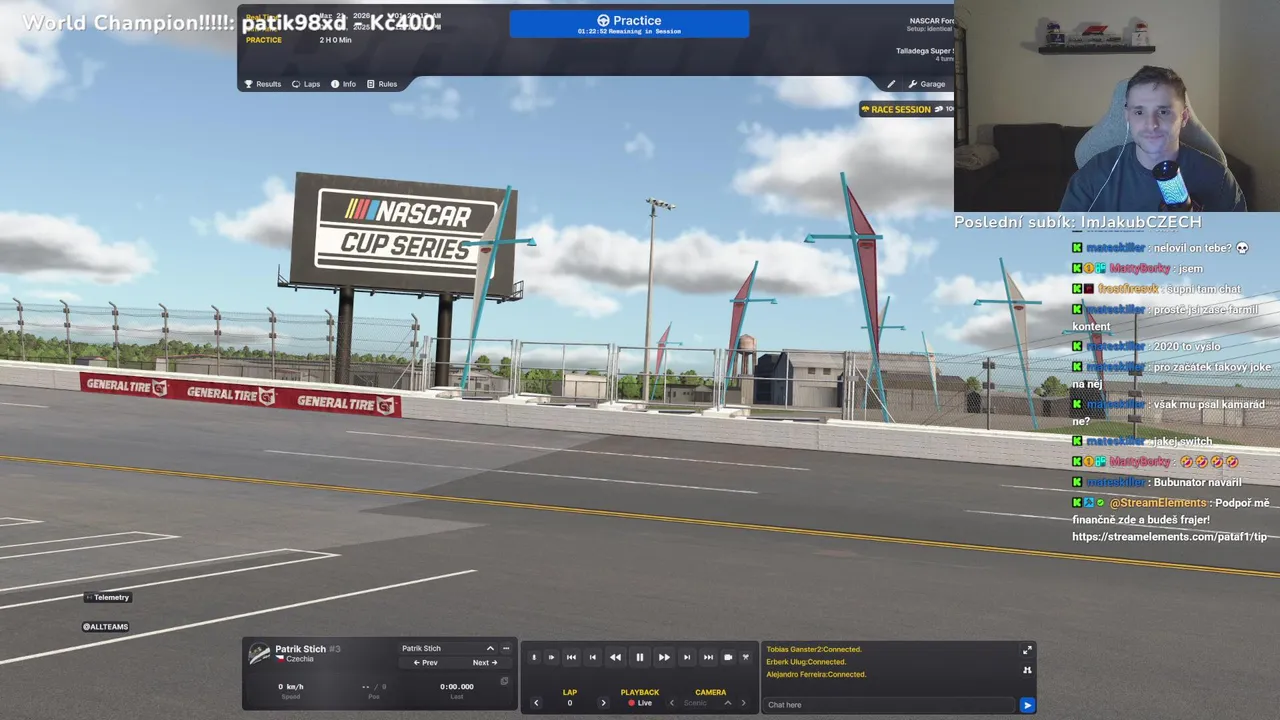This screenshot has width=1280, height=720.
Task: Click 'Erberk Ulug:Connected.' message
Action: click(806, 662)
